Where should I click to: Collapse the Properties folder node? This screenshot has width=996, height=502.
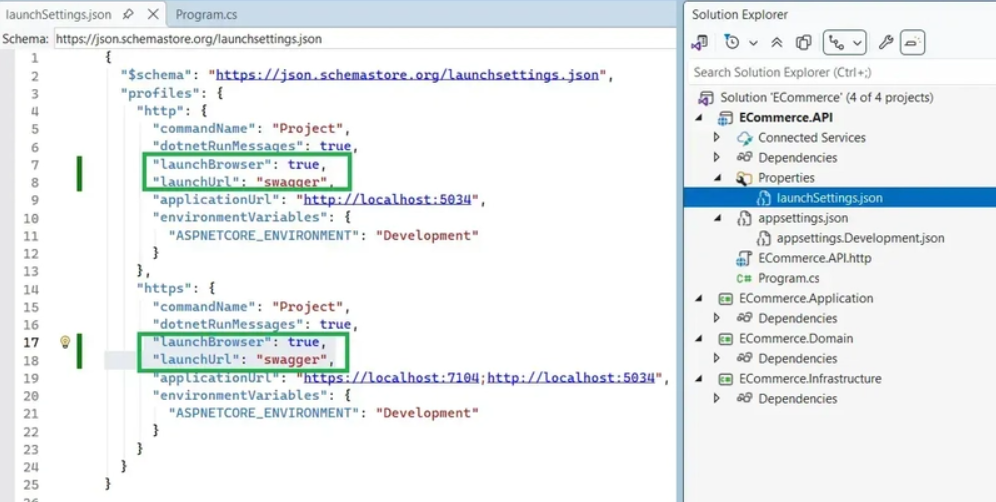(717, 178)
